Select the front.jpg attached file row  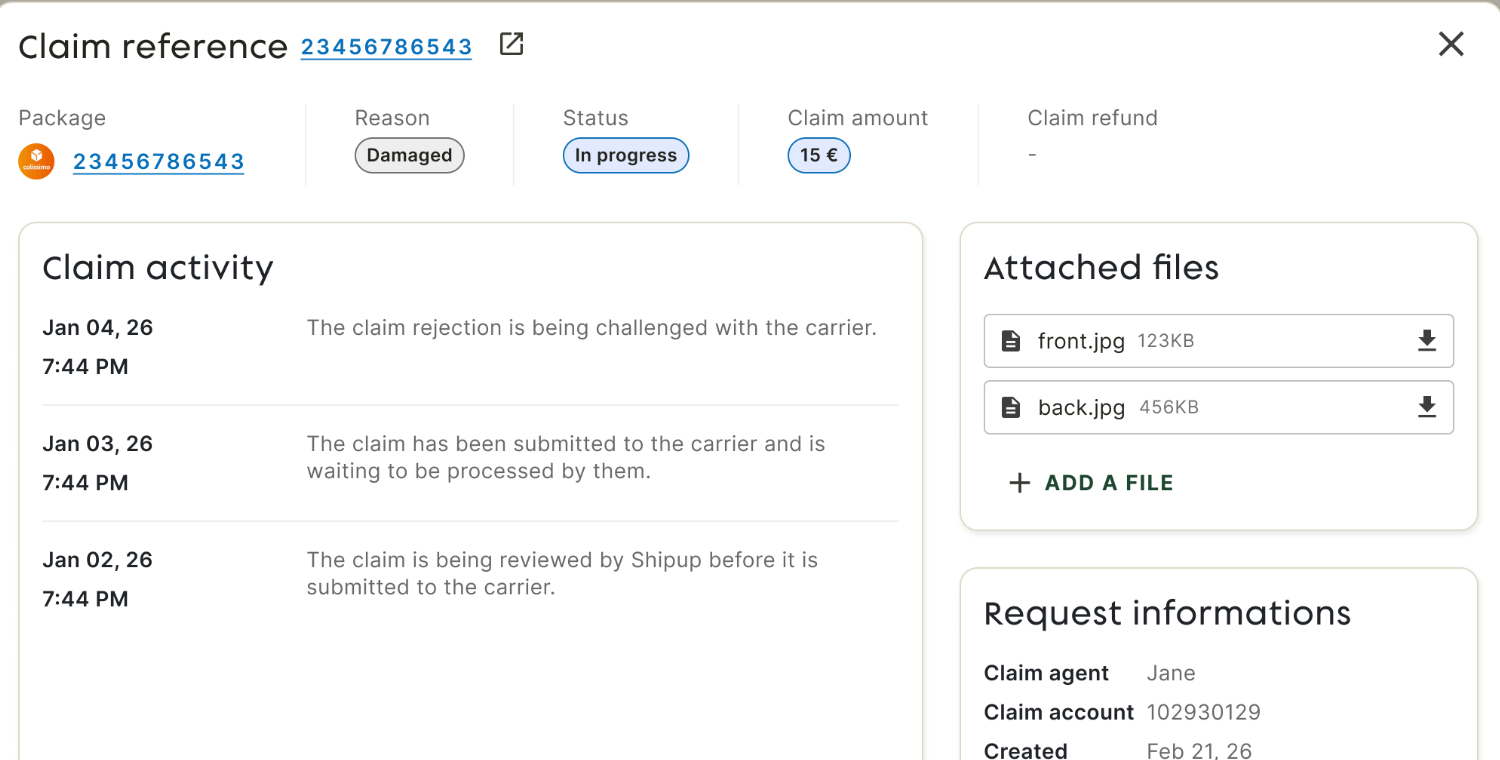[1218, 341]
